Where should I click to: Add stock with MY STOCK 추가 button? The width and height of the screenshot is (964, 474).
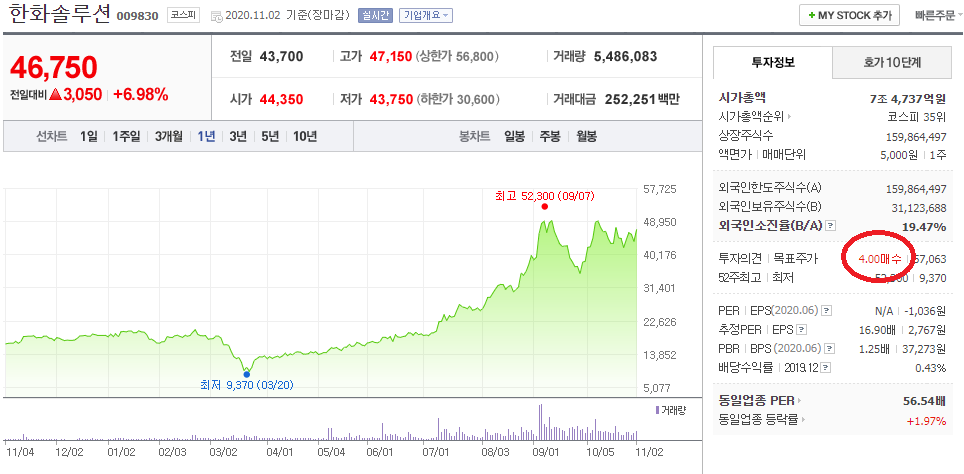(x=850, y=15)
